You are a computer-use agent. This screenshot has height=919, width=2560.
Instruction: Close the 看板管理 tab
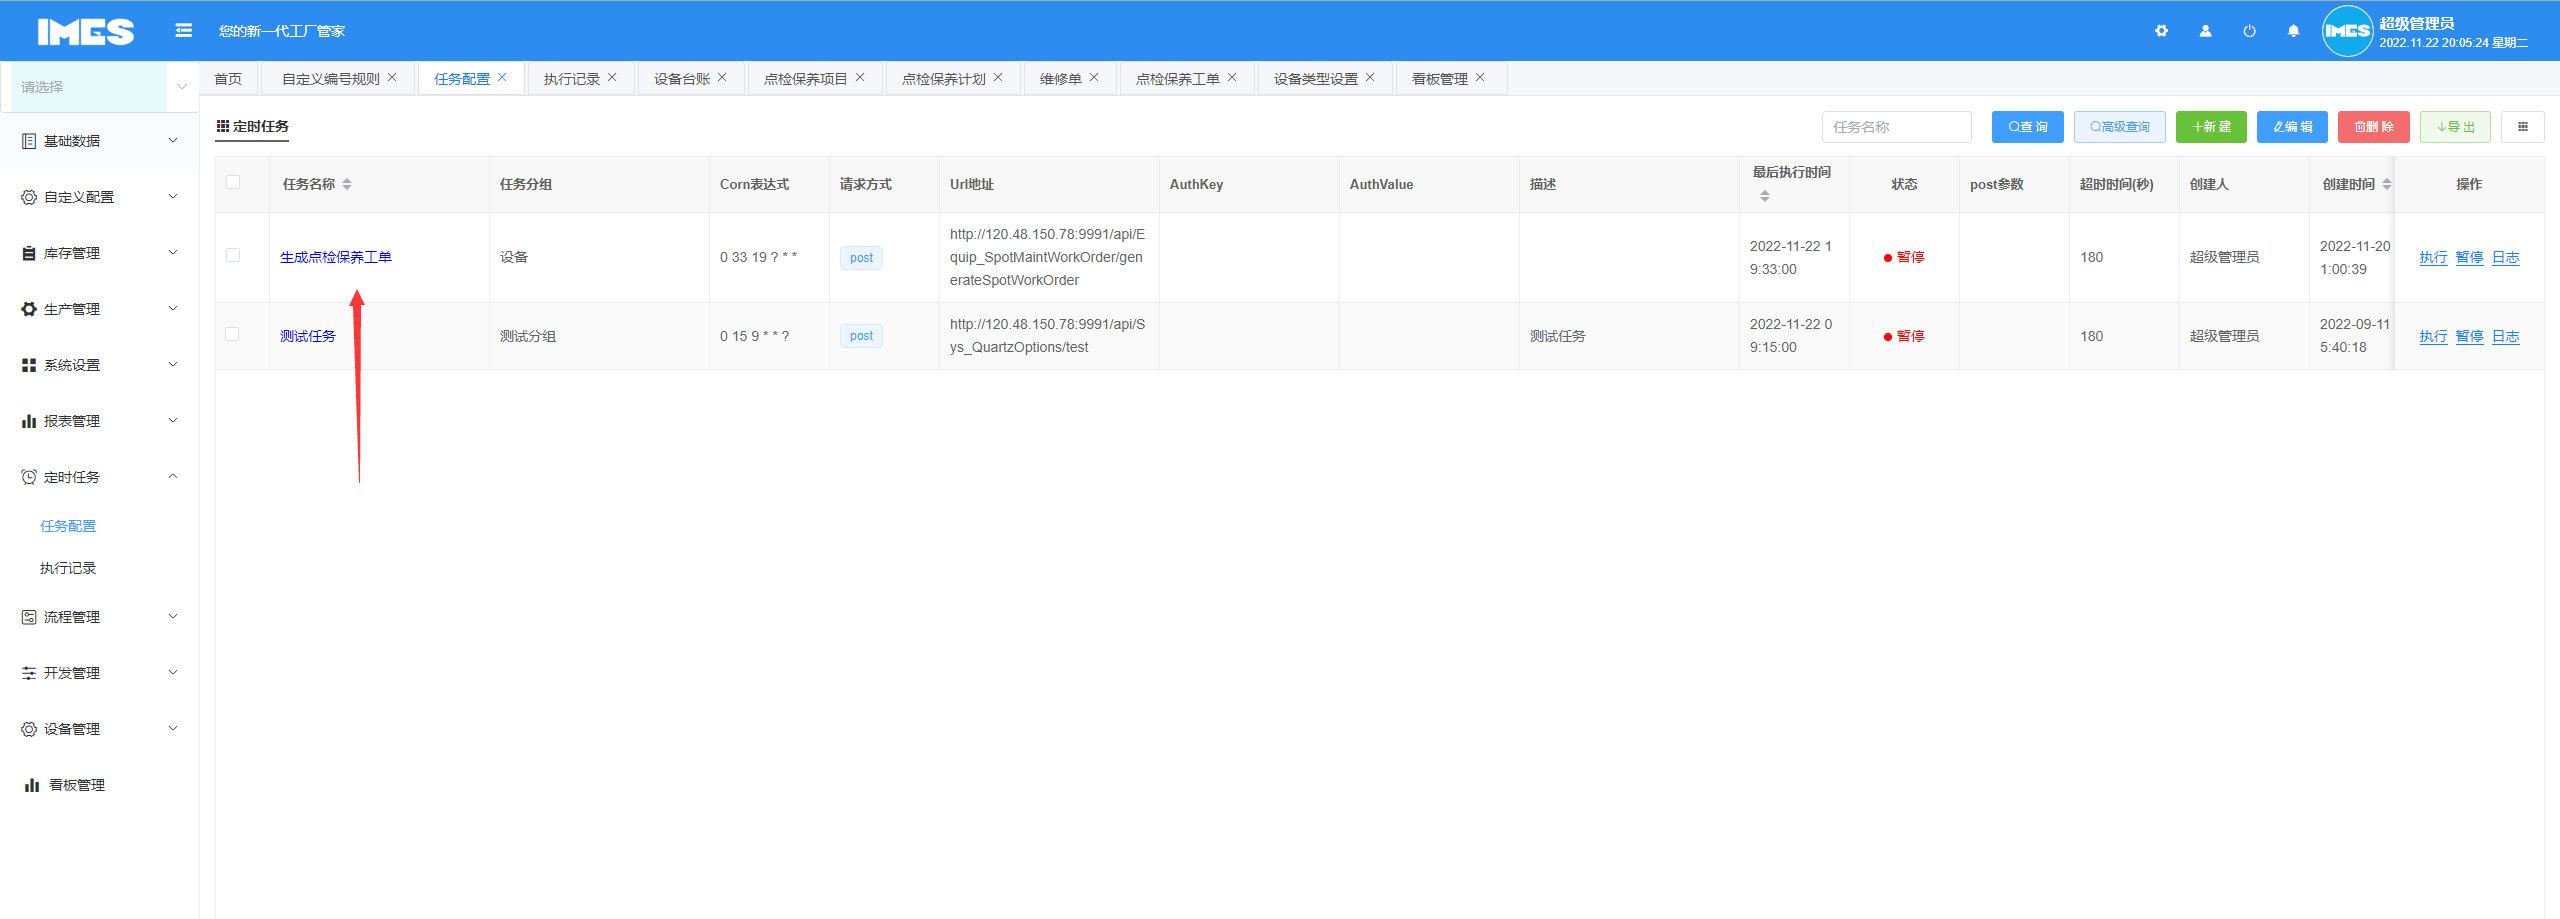click(1480, 77)
